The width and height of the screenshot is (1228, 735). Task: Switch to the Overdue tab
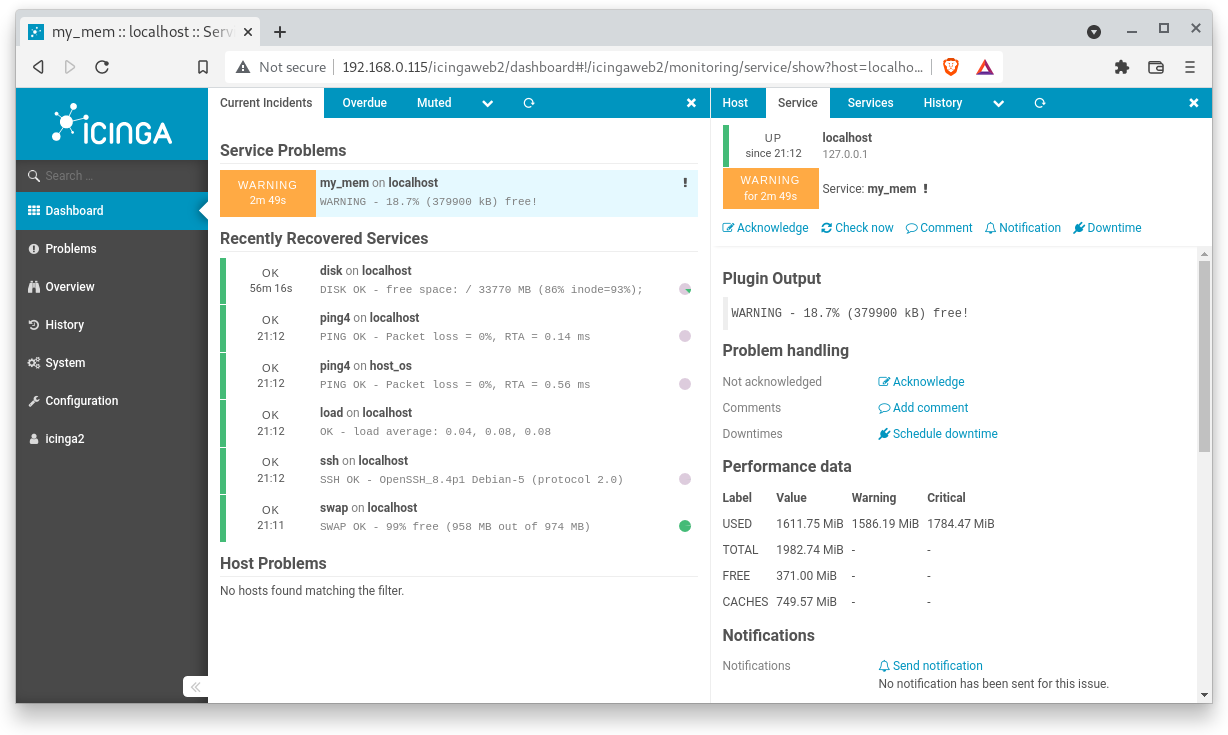364,102
